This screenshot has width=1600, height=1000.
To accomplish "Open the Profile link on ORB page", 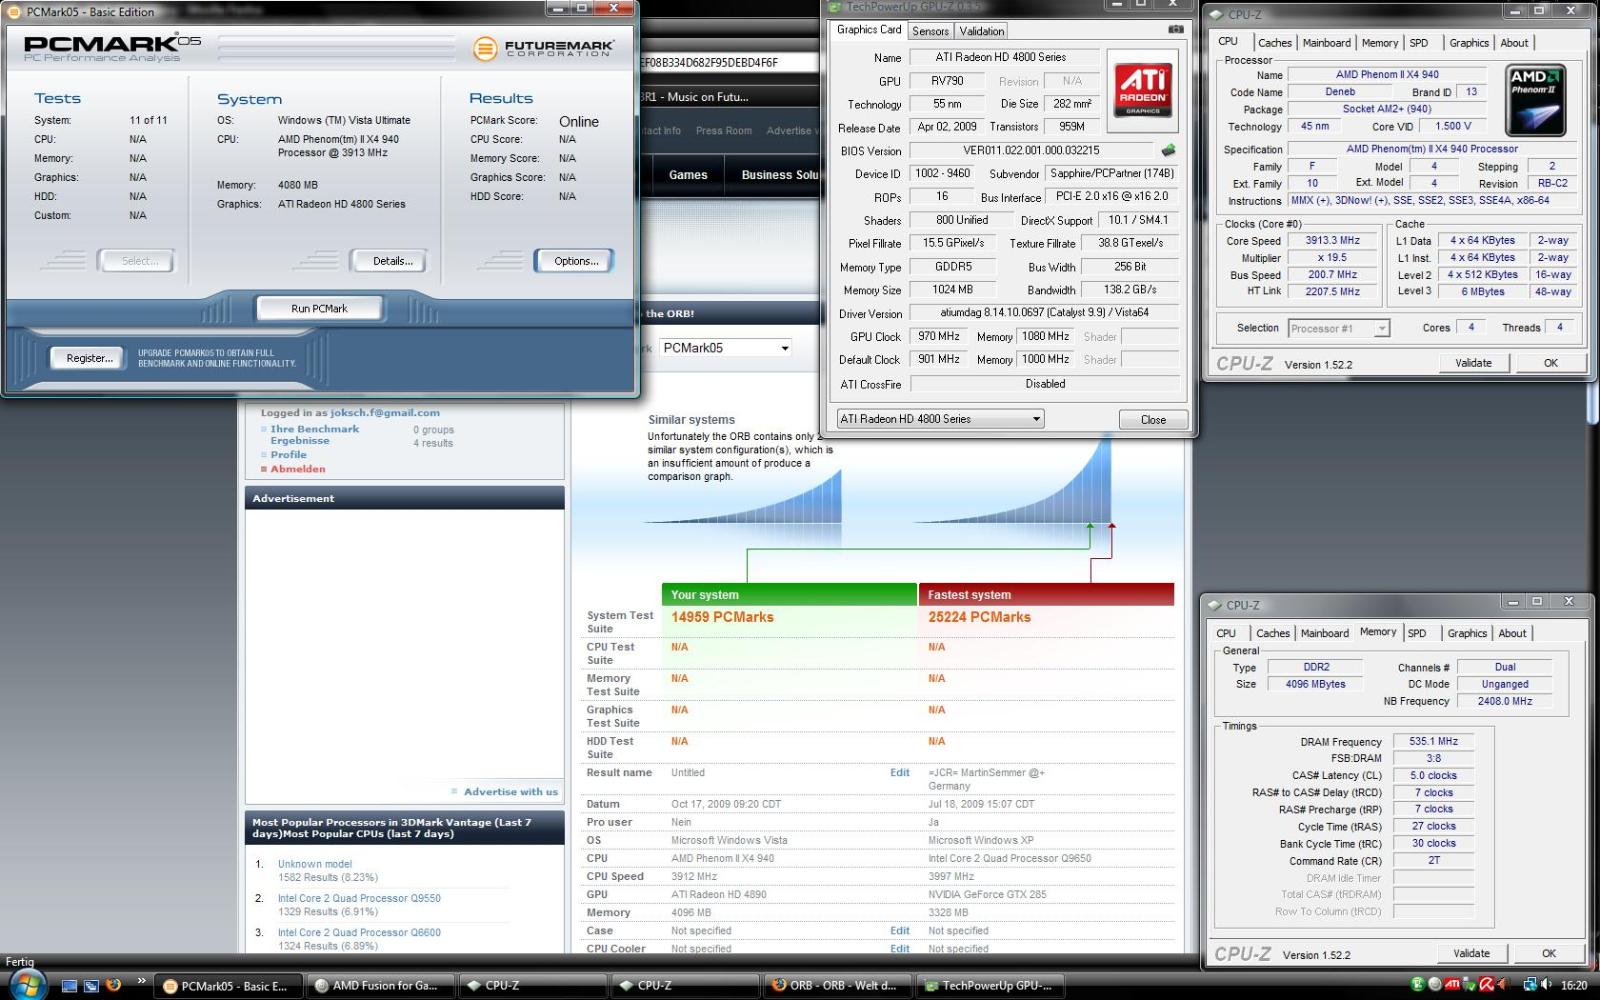I will (x=288, y=455).
